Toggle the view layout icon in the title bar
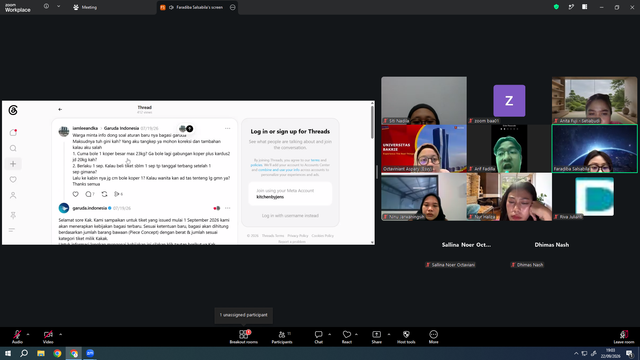The width and height of the screenshot is (640, 360). click(x=584, y=7)
